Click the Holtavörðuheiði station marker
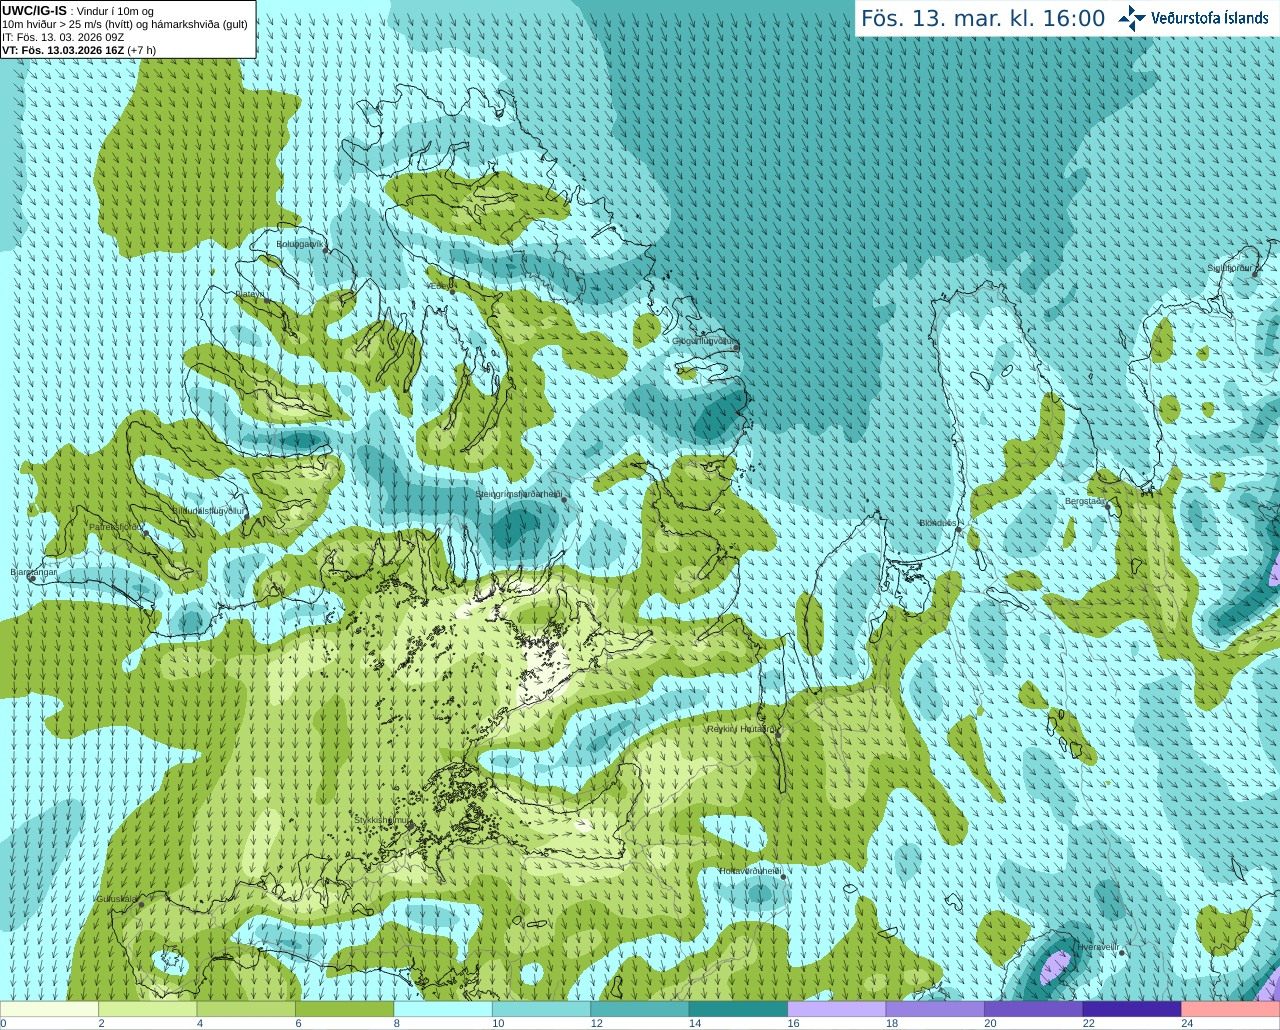 point(783,877)
